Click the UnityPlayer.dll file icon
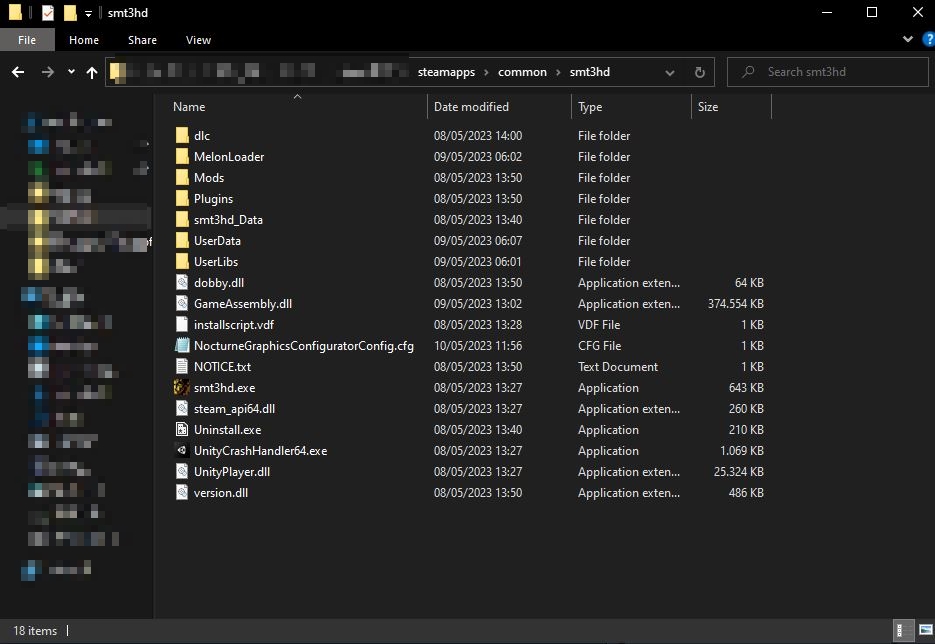 [x=182, y=471]
